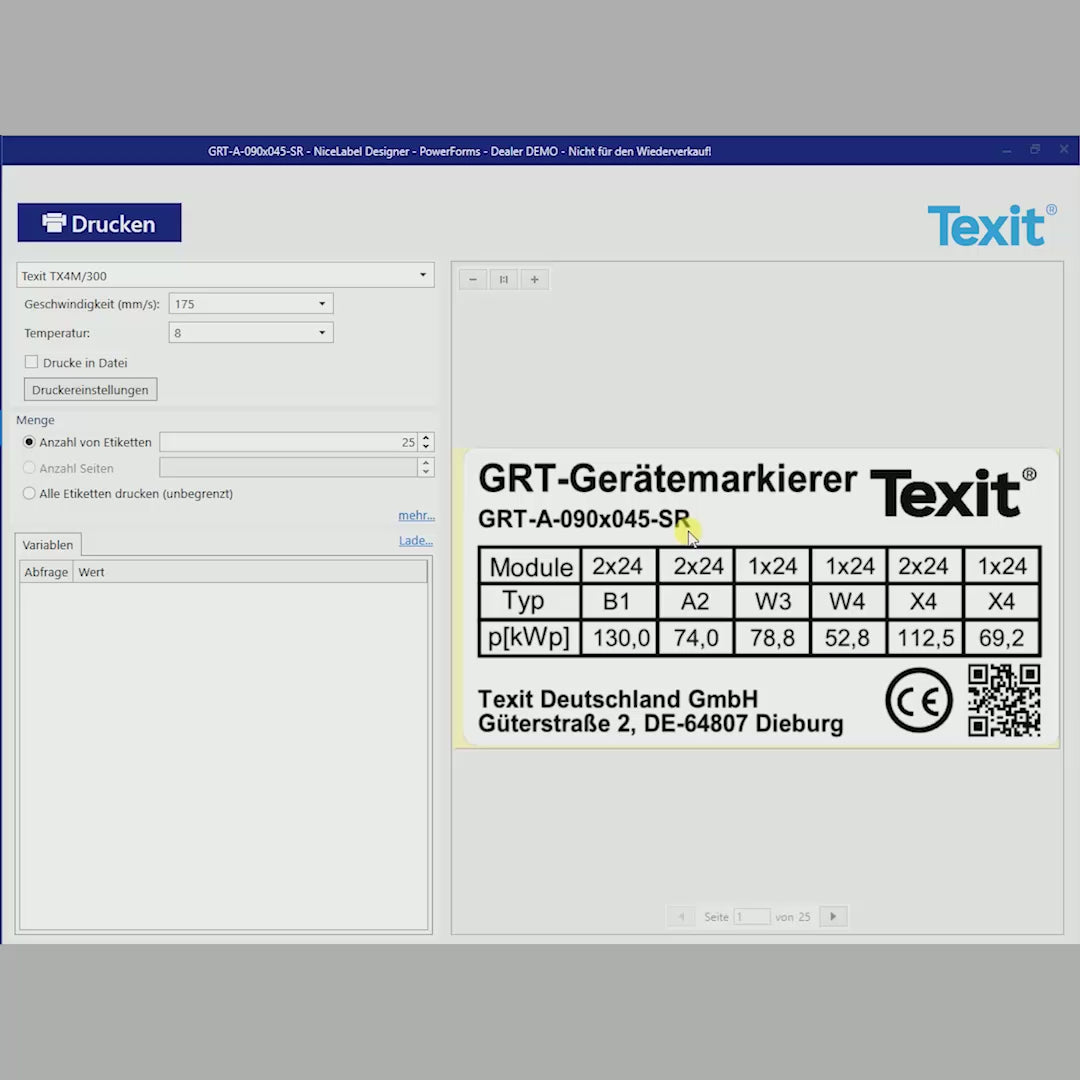Image resolution: width=1080 pixels, height=1080 pixels.
Task: Open the mehr... link
Action: [x=416, y=515]
